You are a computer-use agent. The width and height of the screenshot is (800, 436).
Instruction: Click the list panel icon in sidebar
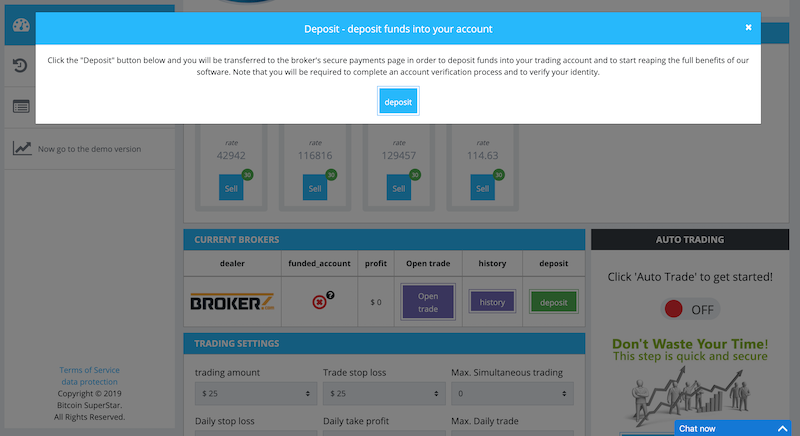21,106
